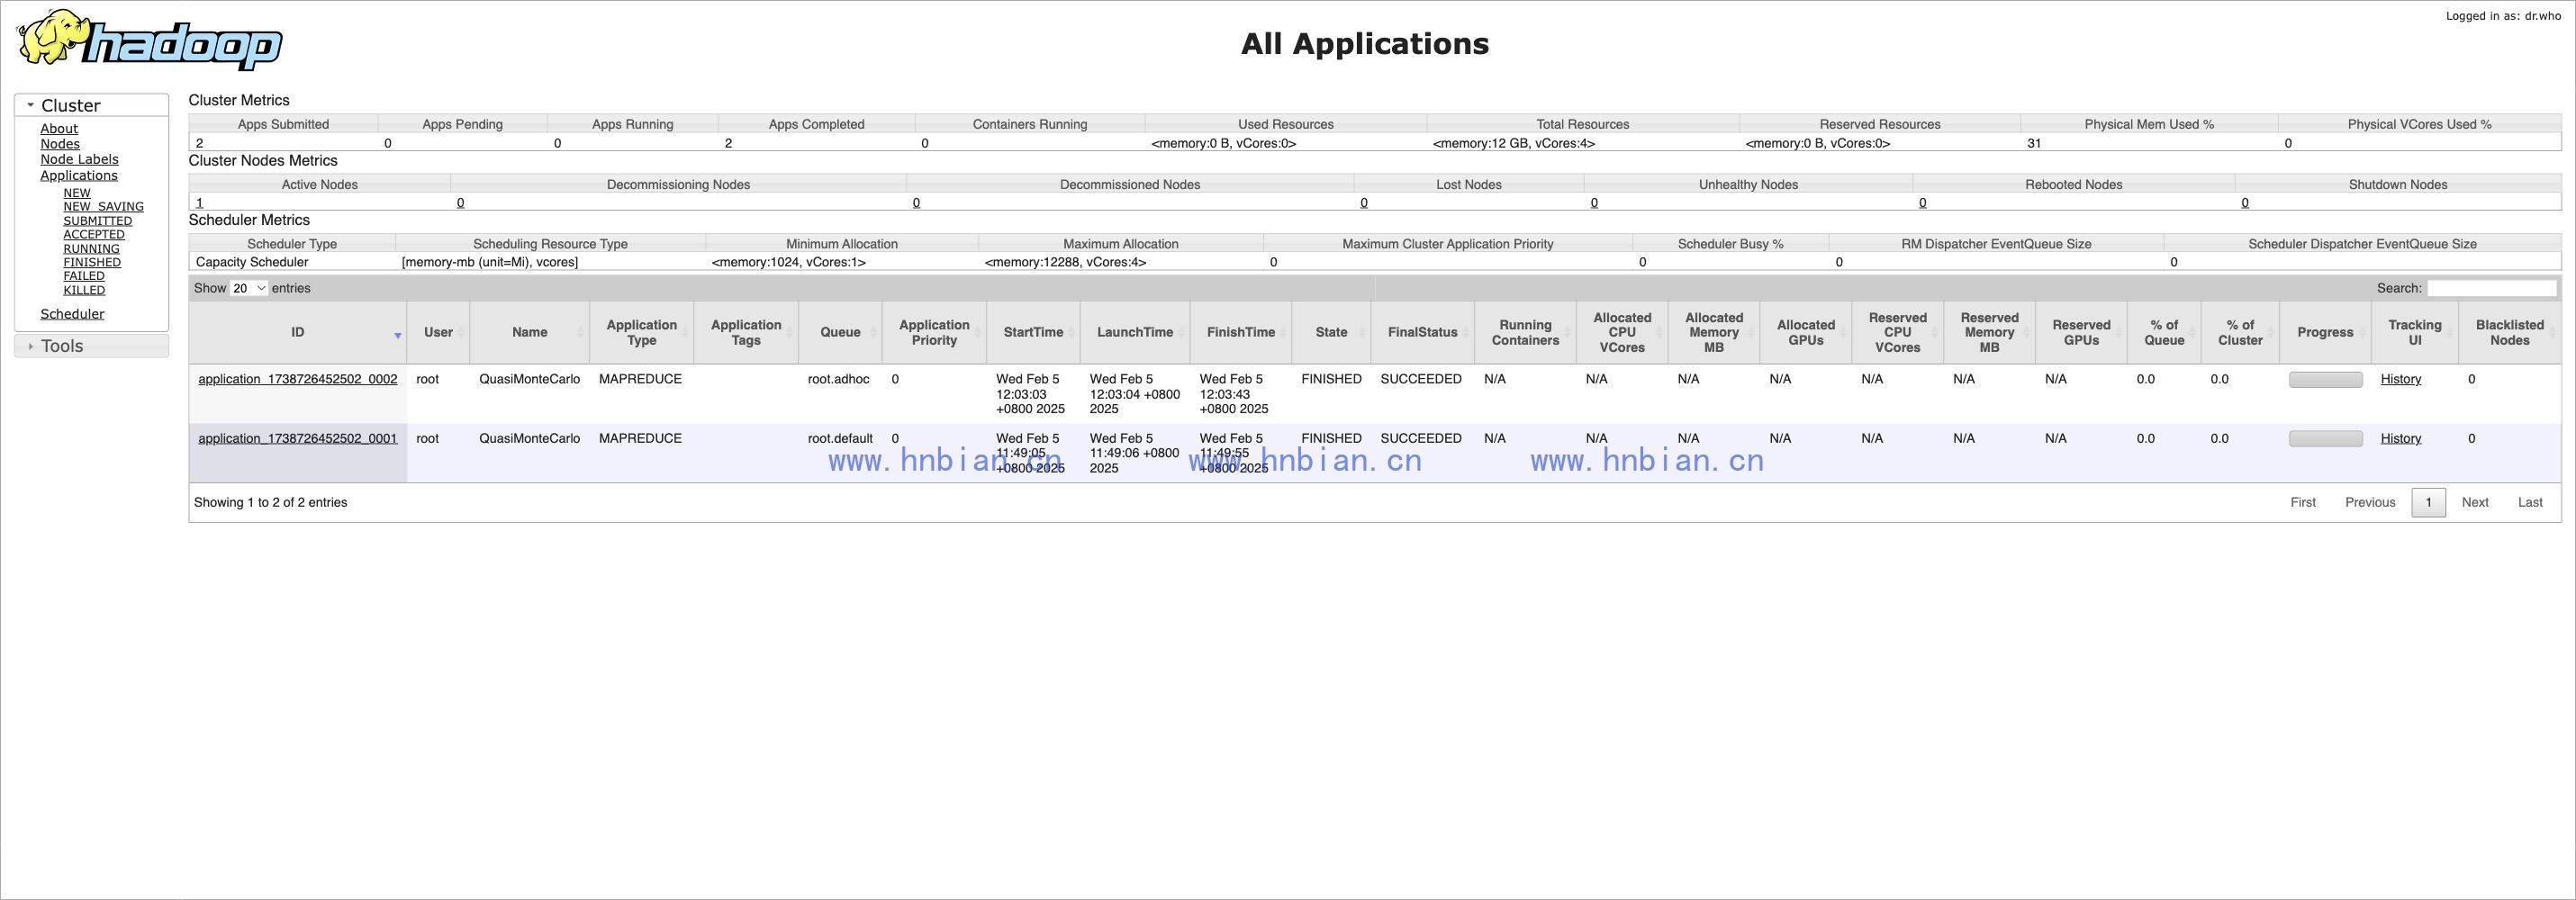Go to Node Labels page
2576x900 pixels.
(79, 159)
